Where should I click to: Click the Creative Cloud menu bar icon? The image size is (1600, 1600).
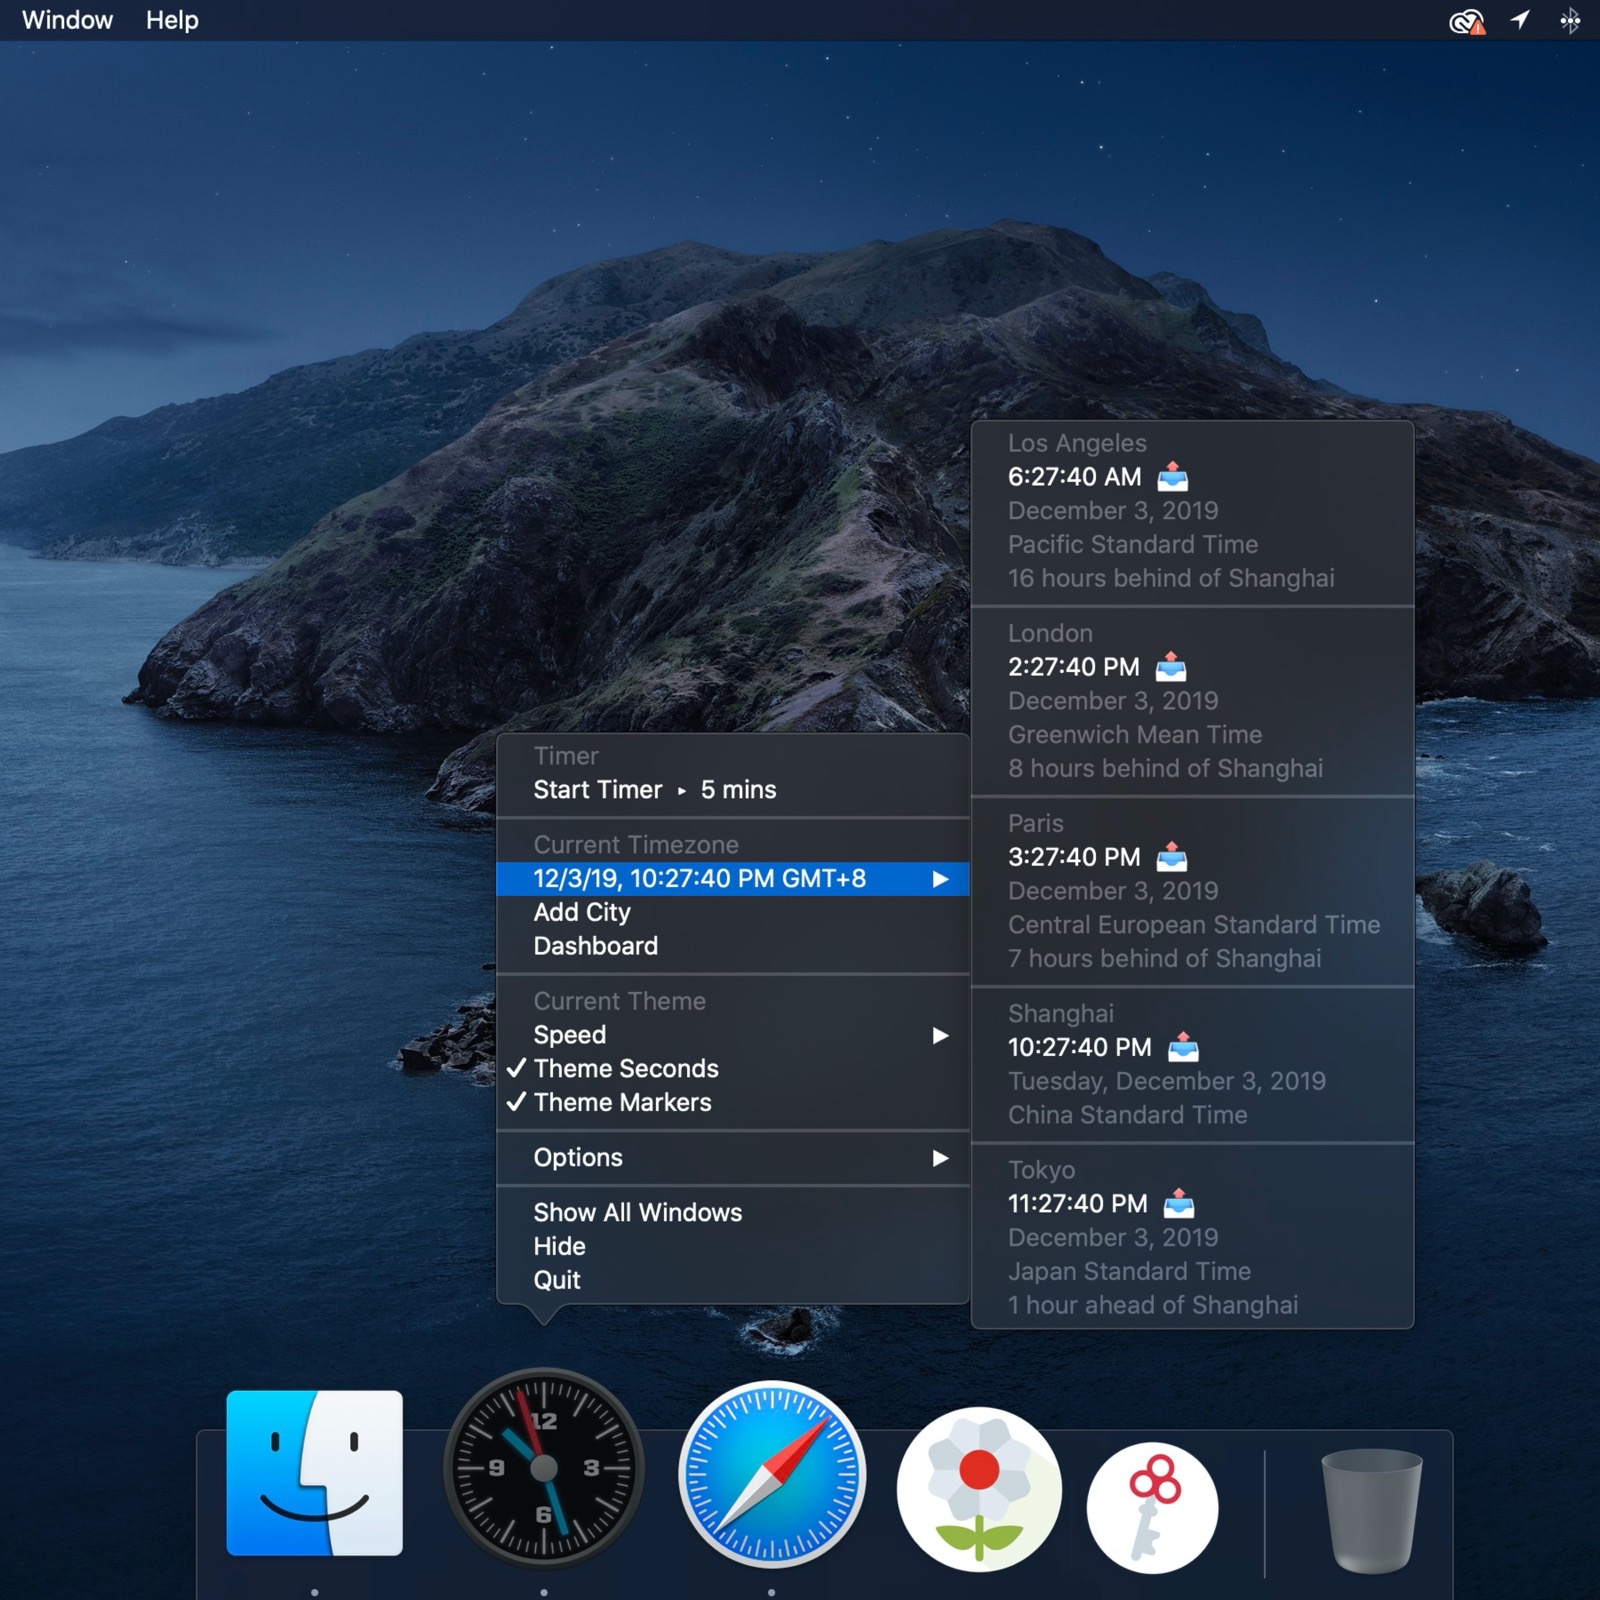[1466, 21]
